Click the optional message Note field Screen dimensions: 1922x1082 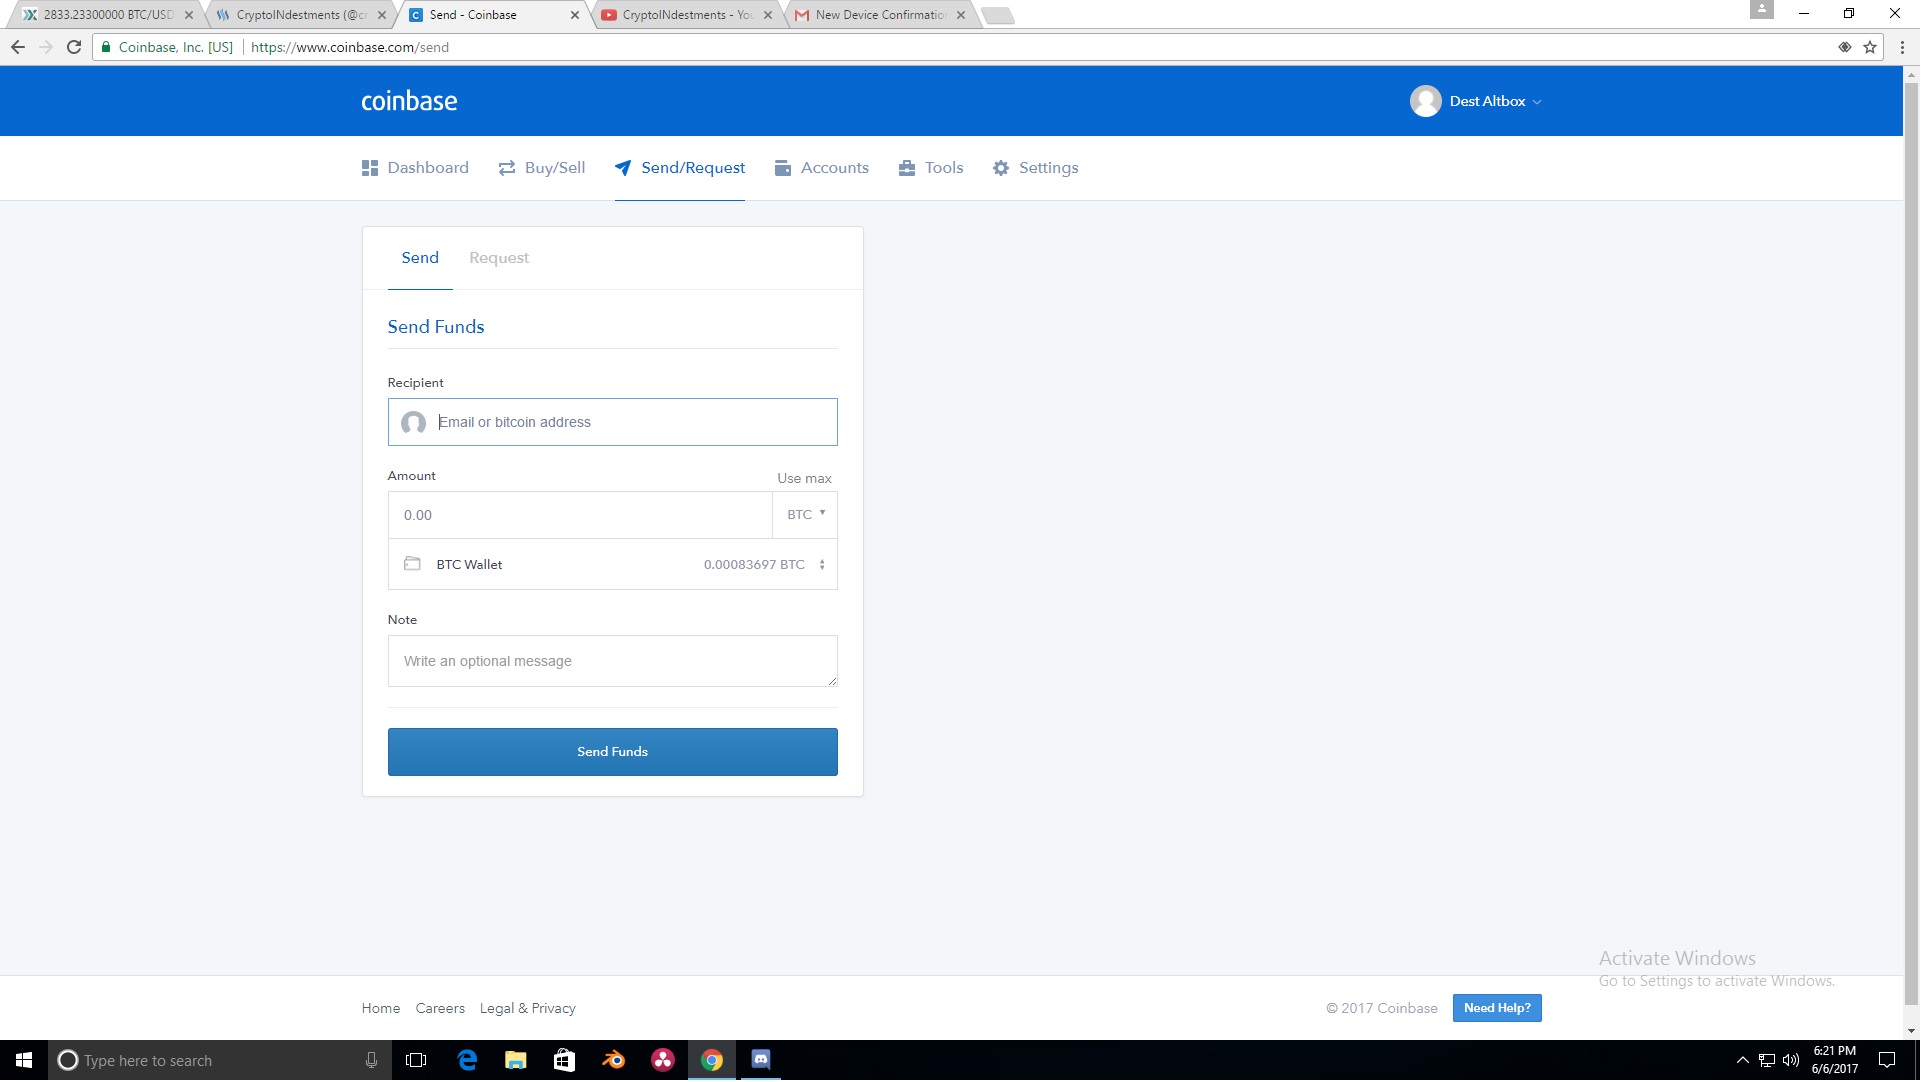click(613, 661)
